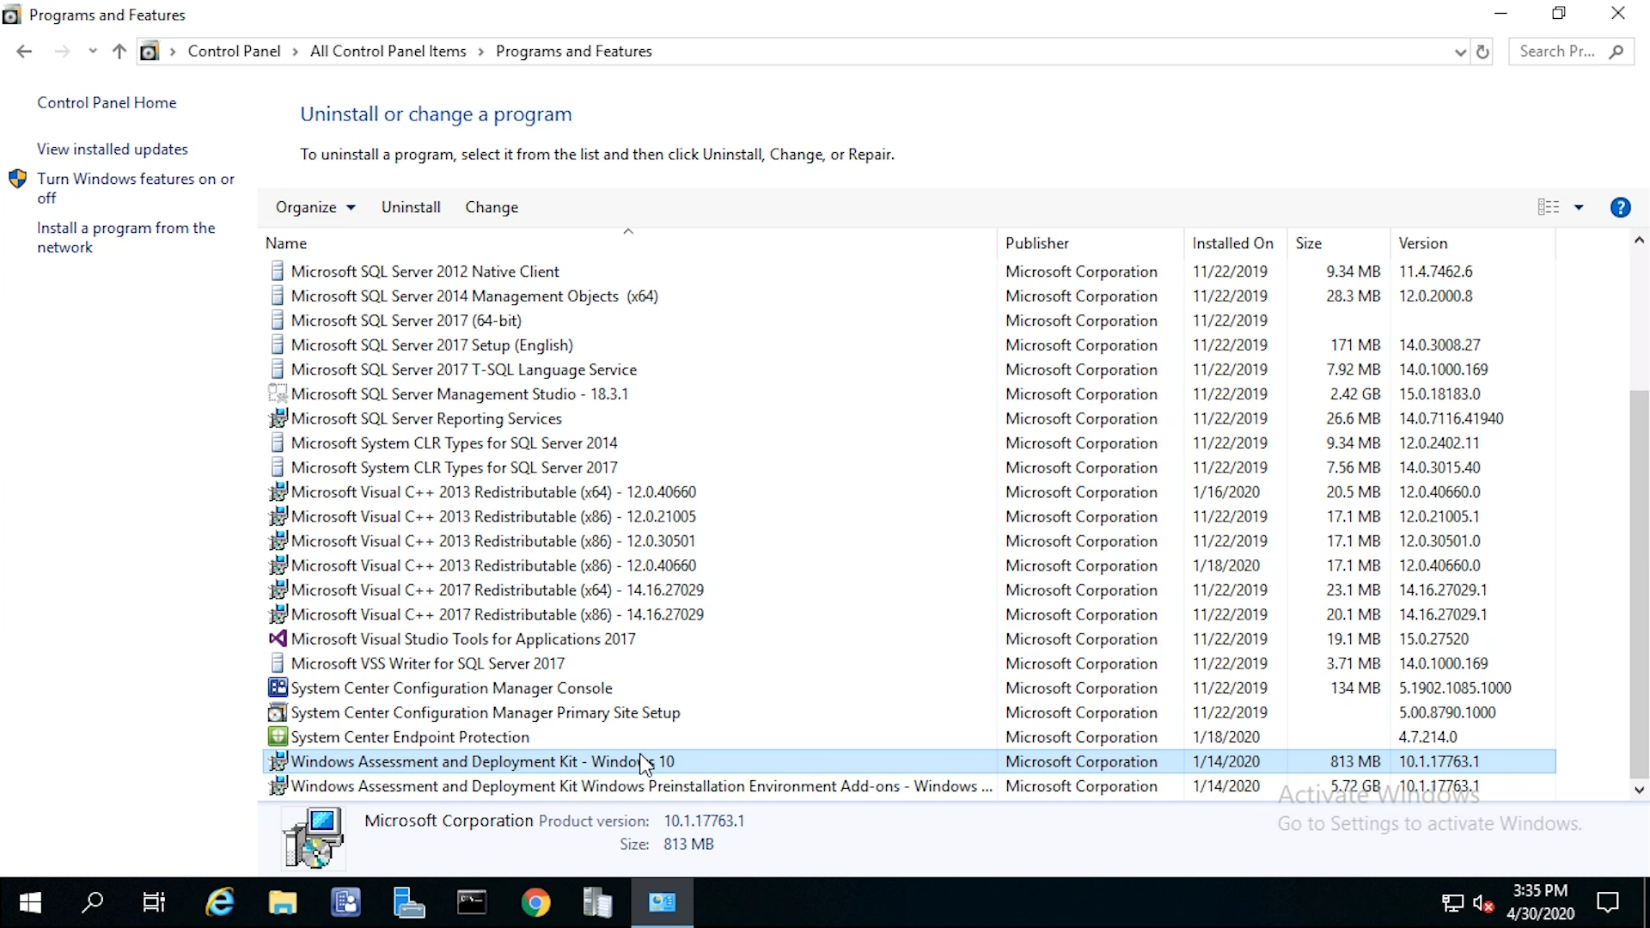Open Control Panel Home link
Screen dimensions: 1650x928
click(x=106, y=102)
